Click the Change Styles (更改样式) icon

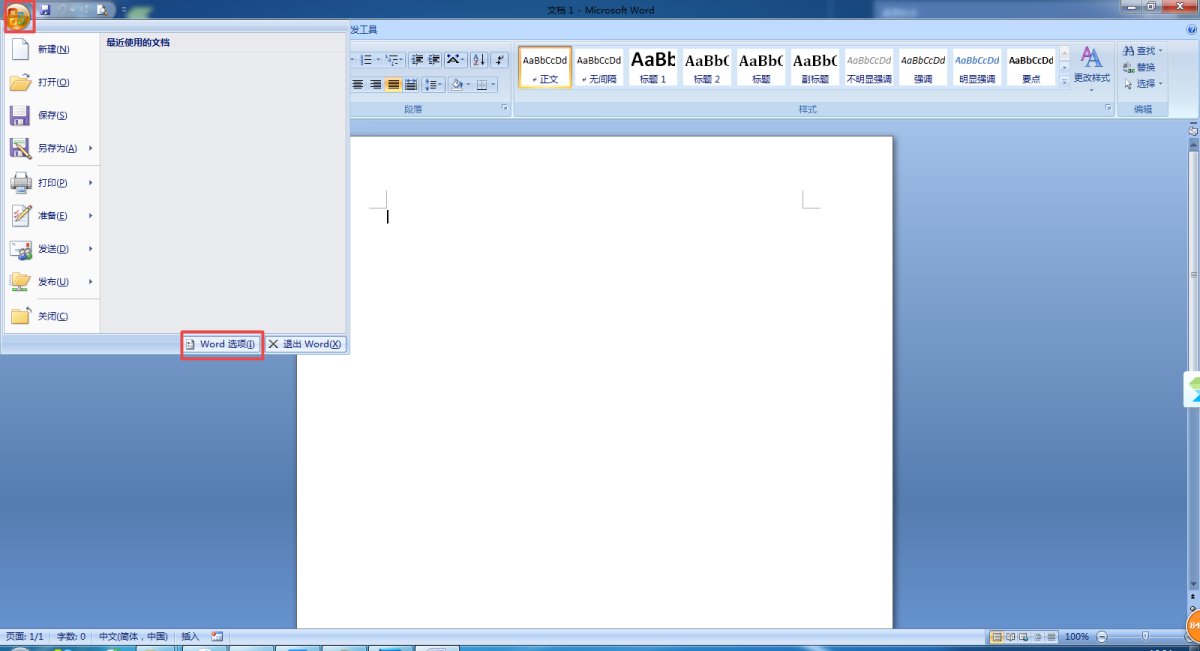[x=1091, y=66]
